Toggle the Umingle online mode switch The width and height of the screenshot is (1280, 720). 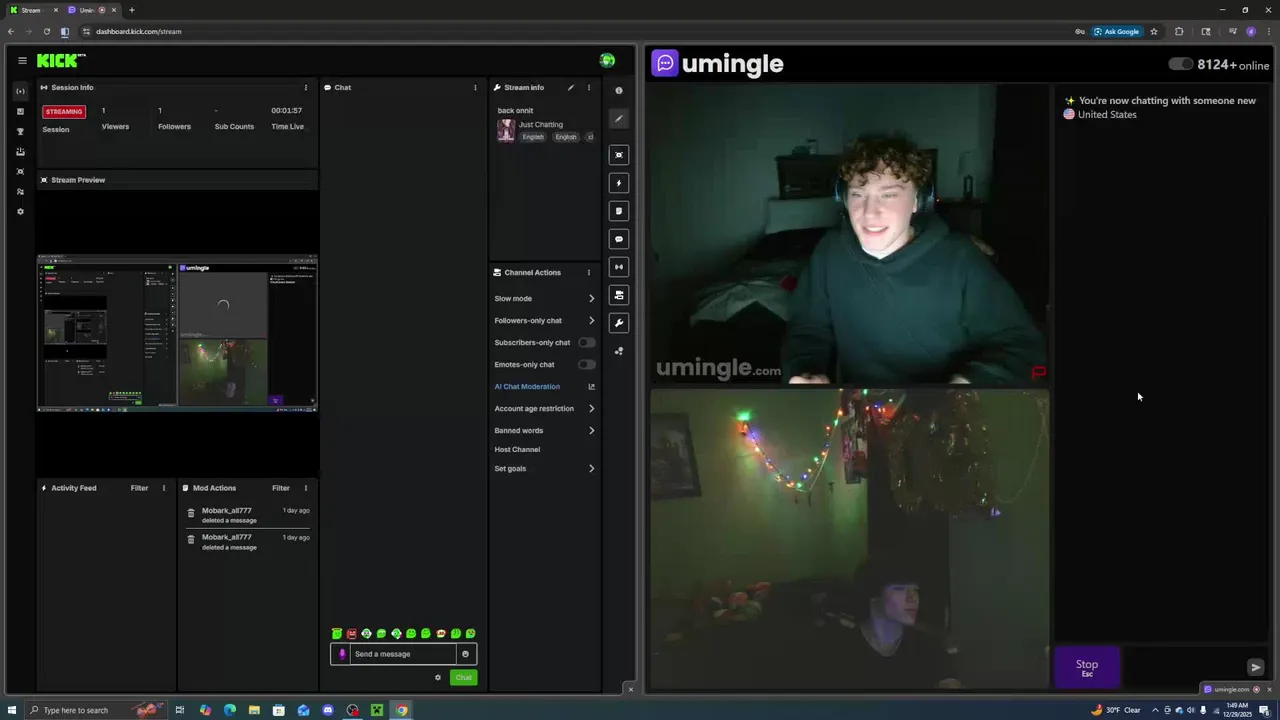(x=1180, y=64)
